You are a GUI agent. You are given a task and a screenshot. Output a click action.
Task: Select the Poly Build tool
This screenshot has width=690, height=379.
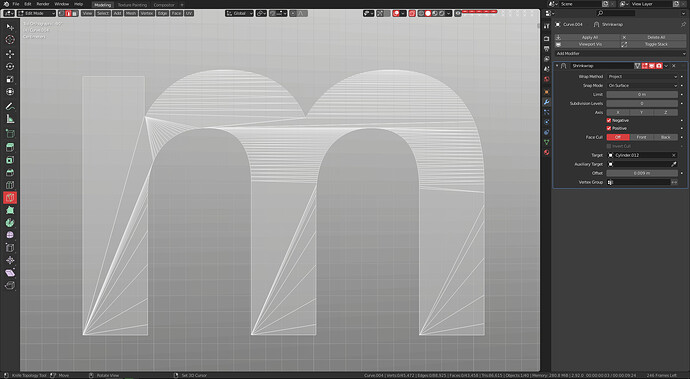click(10, 210)
